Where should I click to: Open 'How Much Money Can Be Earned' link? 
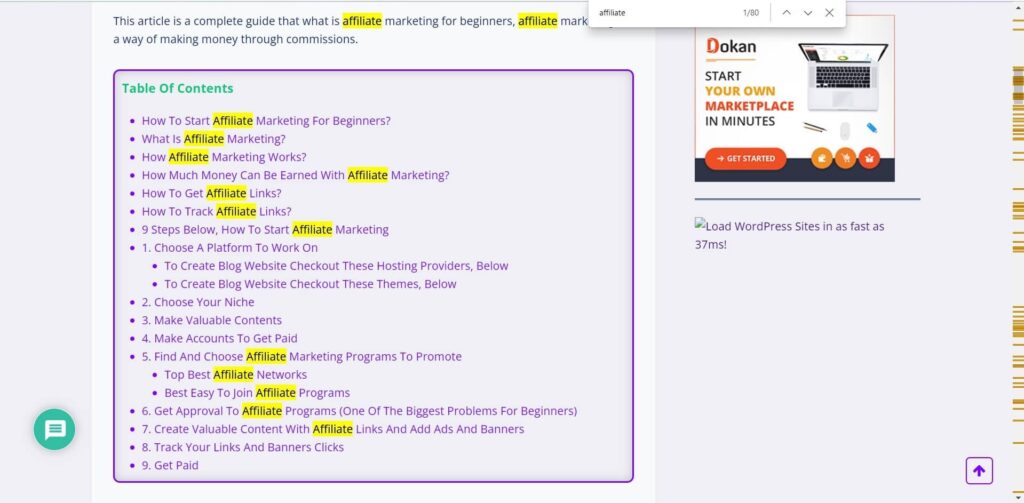click(x=295, y=175)
